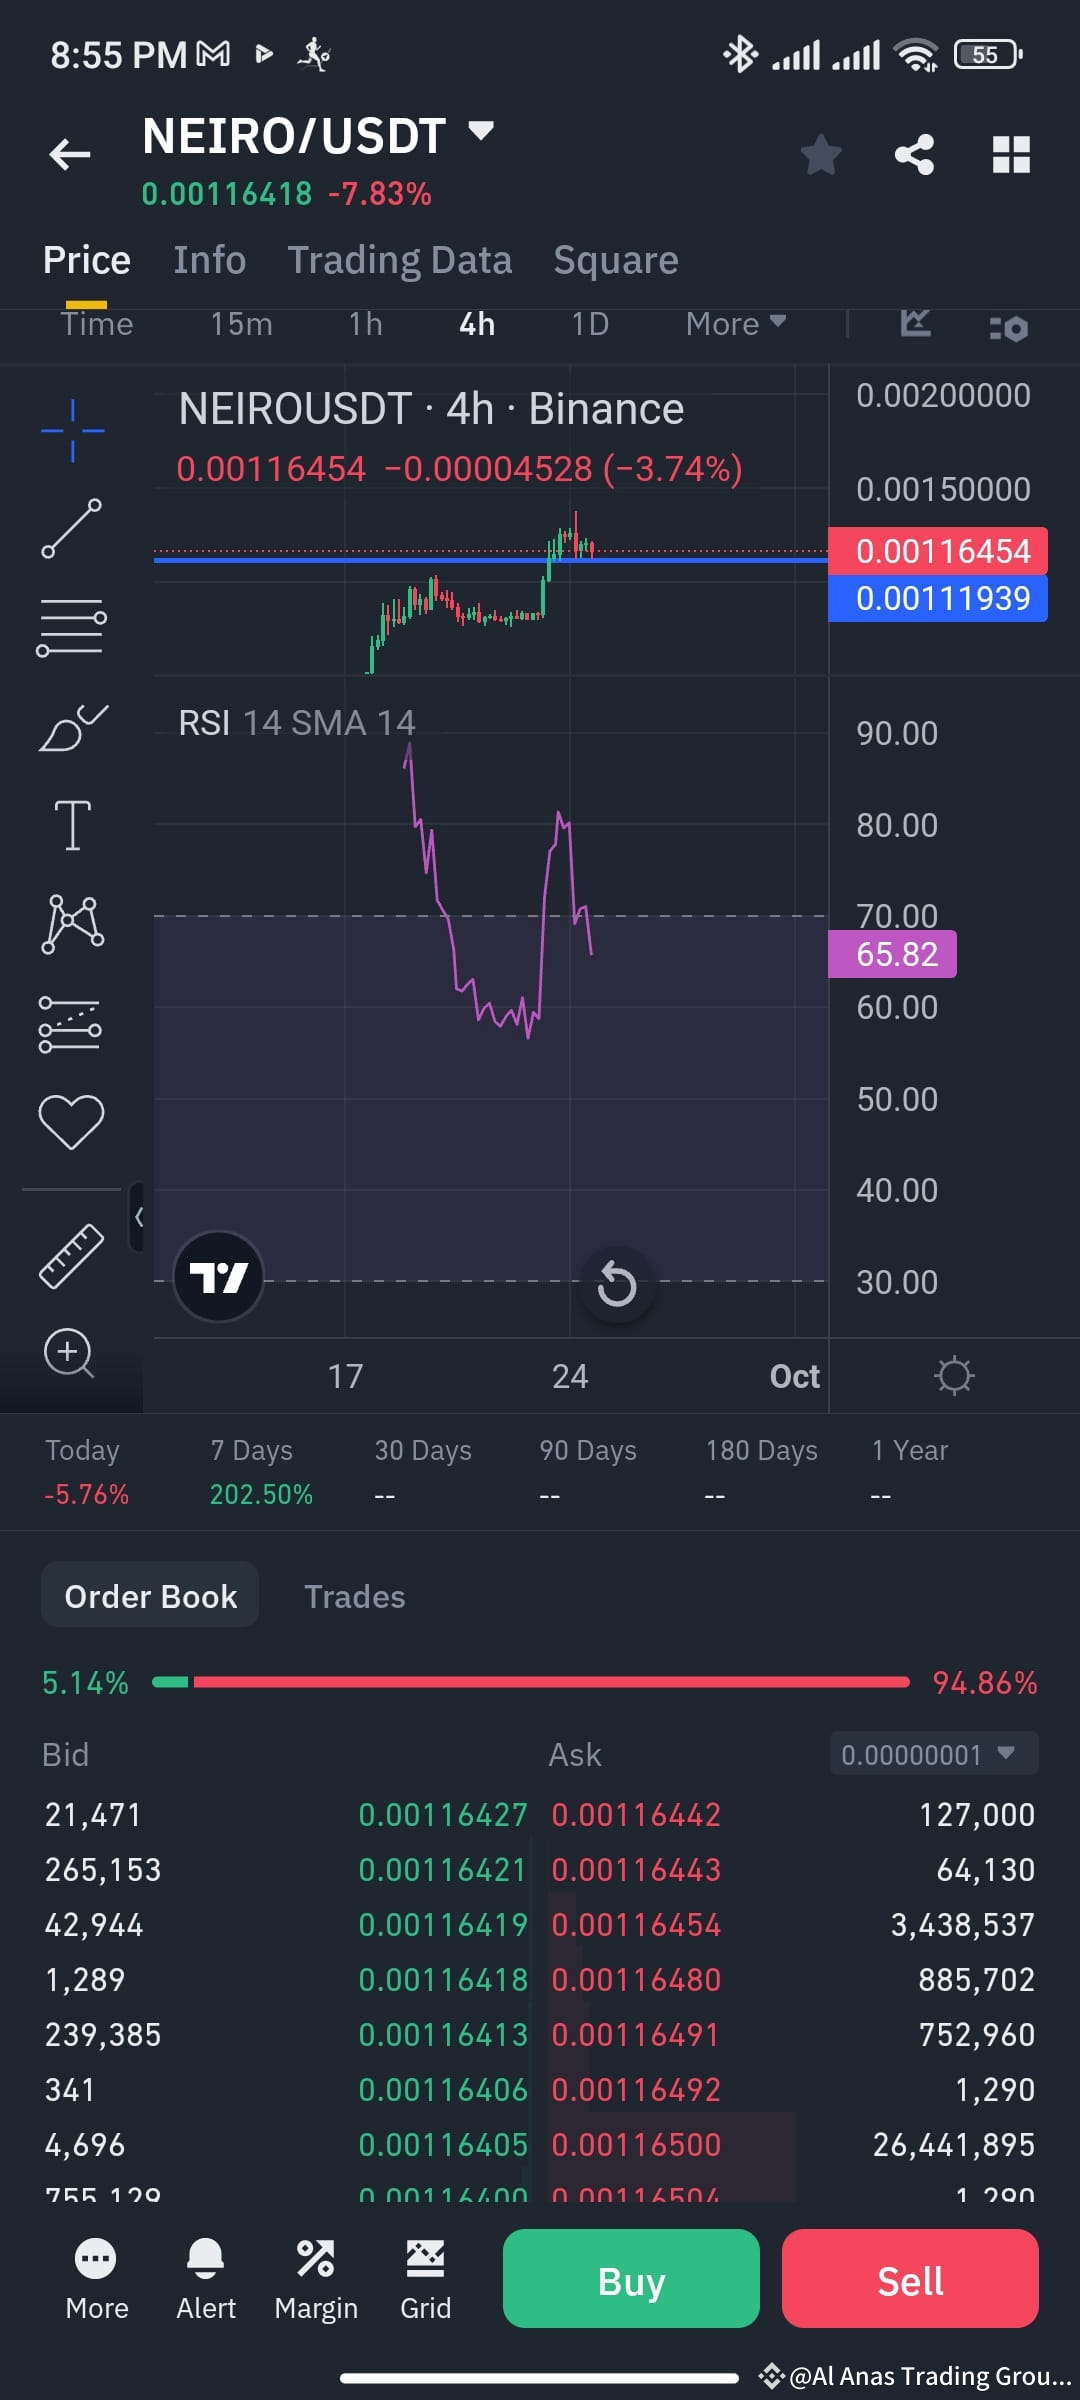1080x2400 pixels.
Task: Switch to the Price tab
Action: (x=87, y=260)
